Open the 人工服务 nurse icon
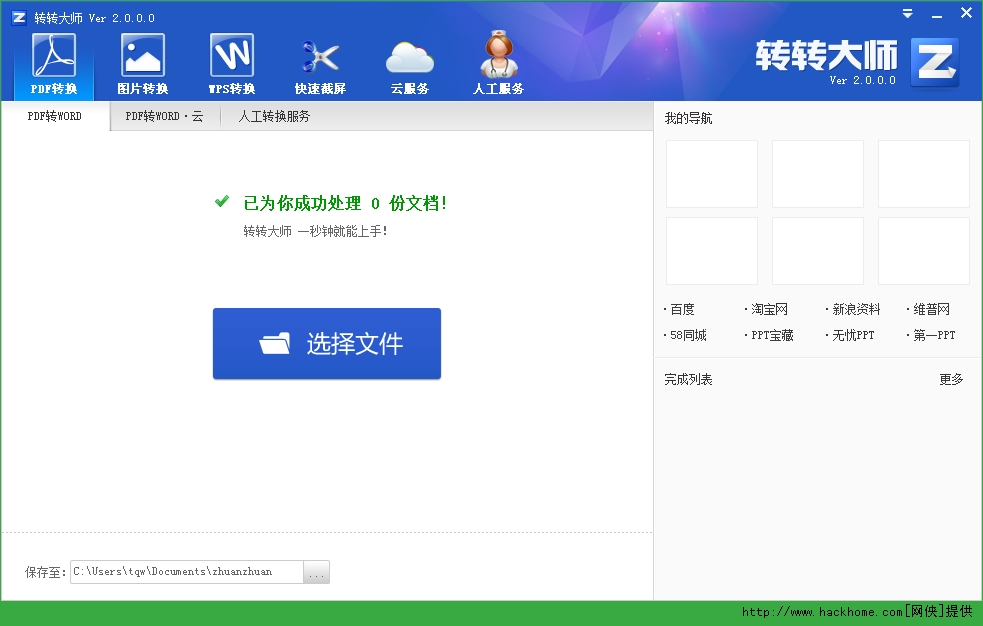The width and height of the screenshot is (983, 626). (498, 65)
